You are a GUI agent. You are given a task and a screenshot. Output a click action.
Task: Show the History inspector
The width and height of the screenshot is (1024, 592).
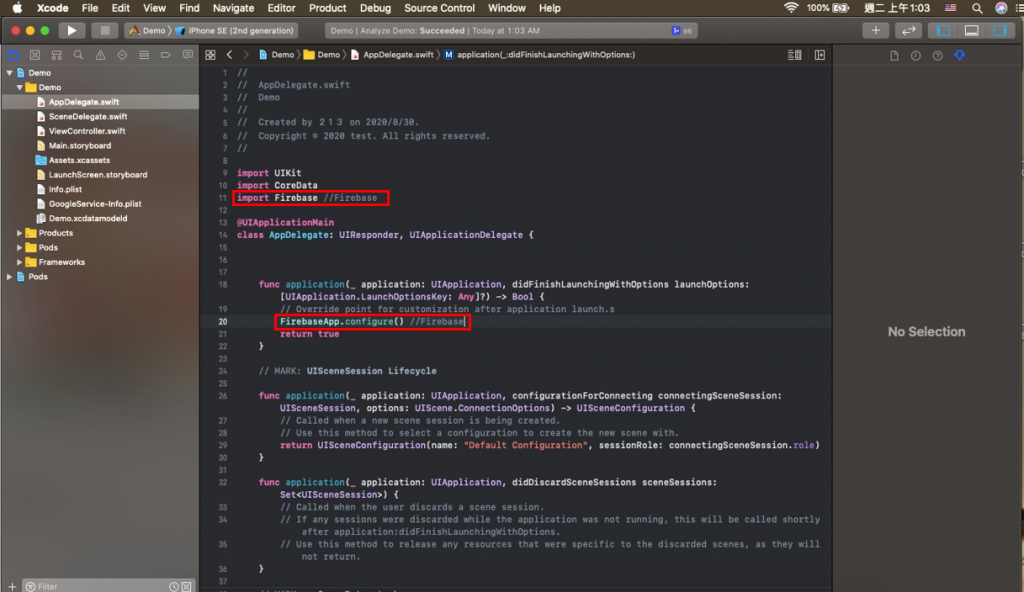tap(916, 56)
